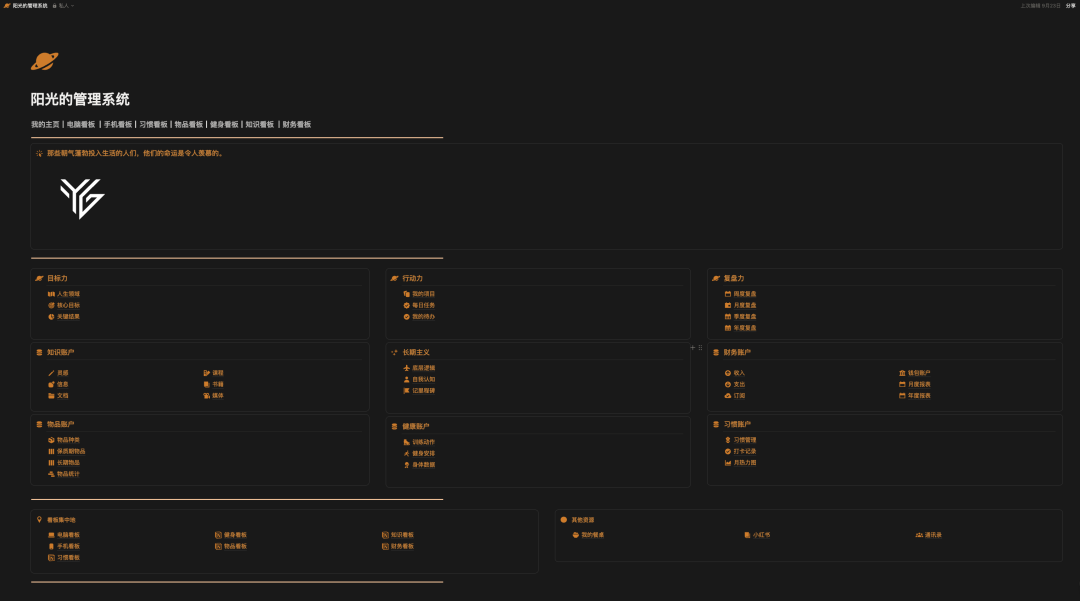Click the plus add-block icon beside 长期主义
Image resolution: width=1080 pixels, height=601 pixels.
(x=693, y=348)
